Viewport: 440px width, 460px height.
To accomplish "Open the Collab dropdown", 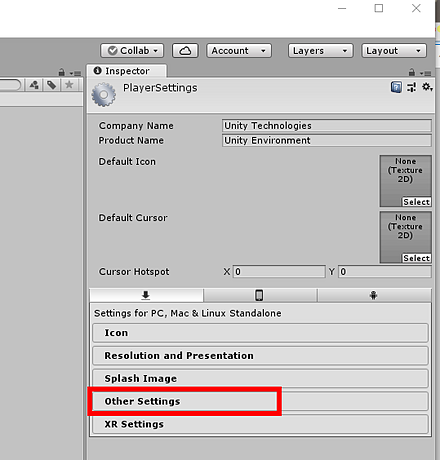I will coord(132,51).
